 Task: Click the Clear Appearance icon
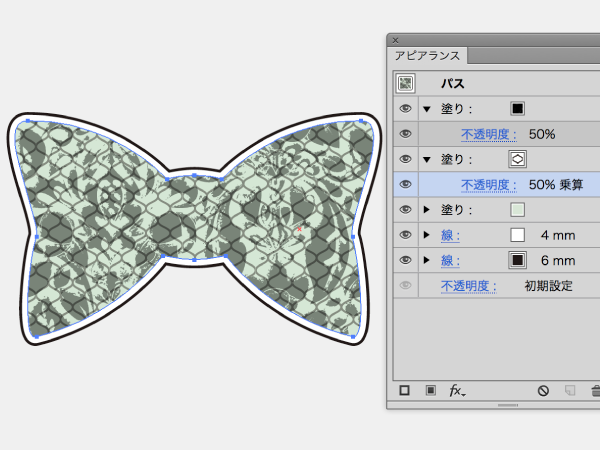[x=543, y=391]
